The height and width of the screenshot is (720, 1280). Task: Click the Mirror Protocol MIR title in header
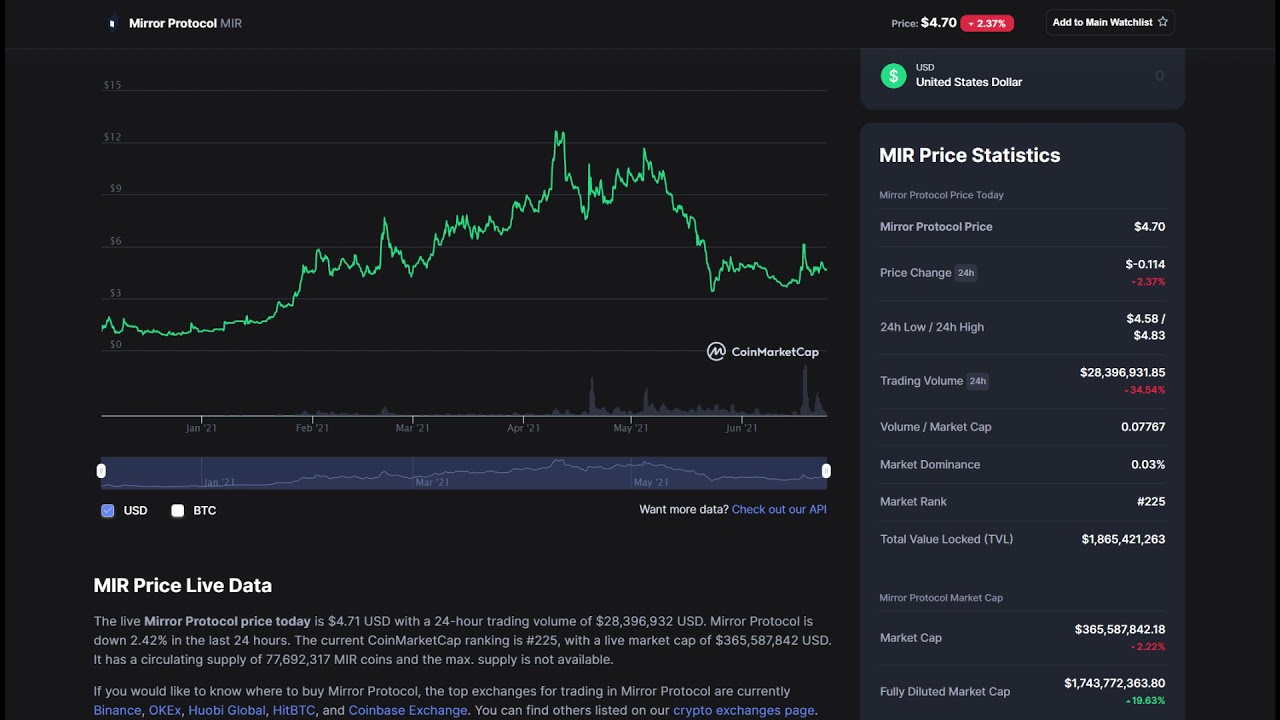point(185,23)
